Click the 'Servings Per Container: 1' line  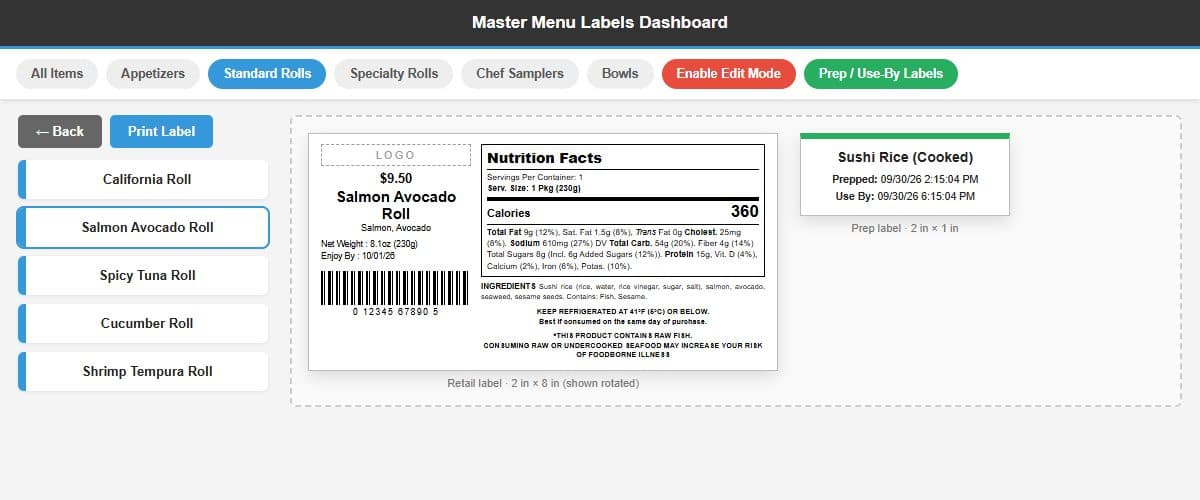[535, 177]
